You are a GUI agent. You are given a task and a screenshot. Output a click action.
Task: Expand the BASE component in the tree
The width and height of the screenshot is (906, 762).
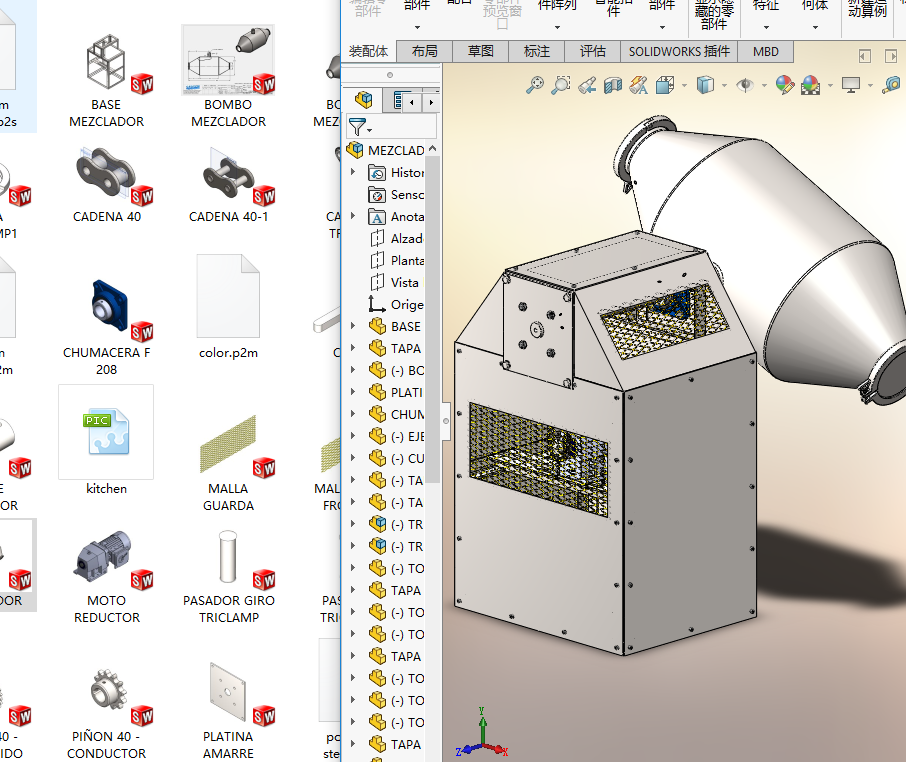click(353, 326)
